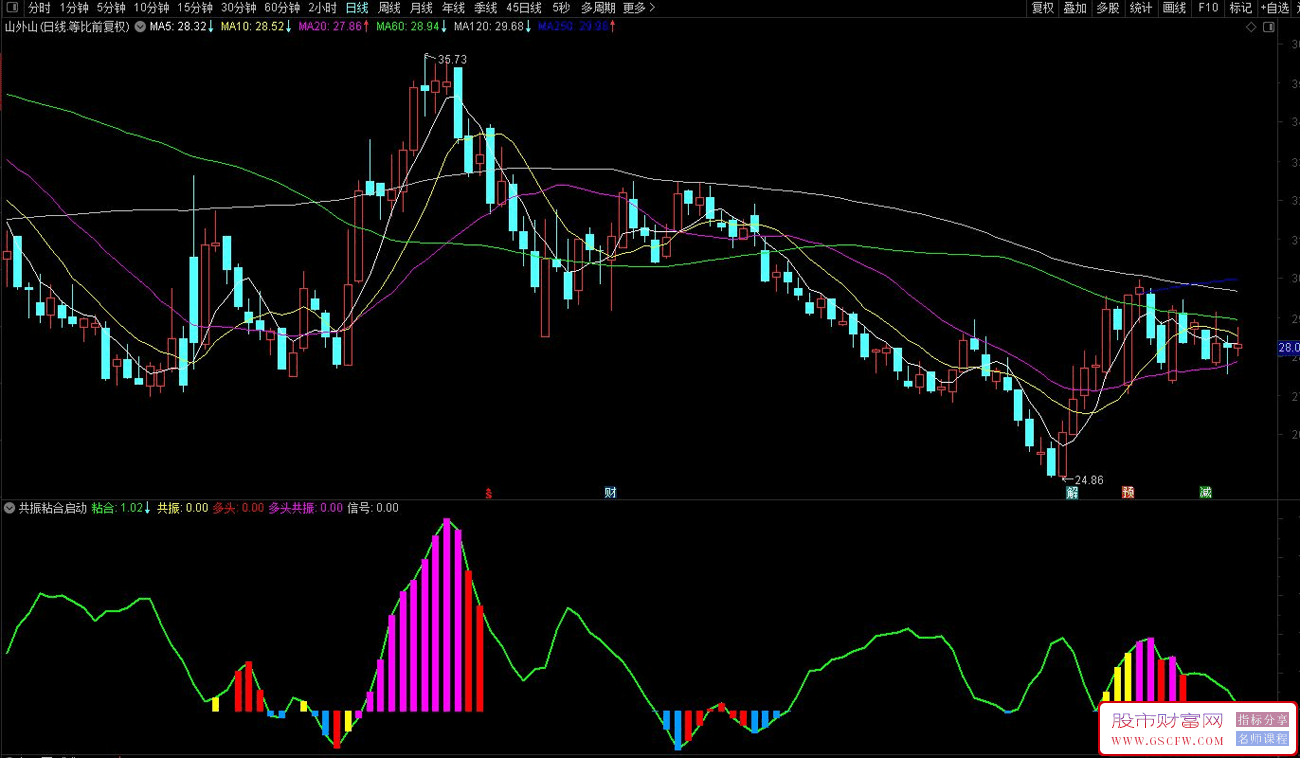Viewport: 1300px width, 758px height.
Task: Switch to 60分钟 period tab
Action: [282, 7]
